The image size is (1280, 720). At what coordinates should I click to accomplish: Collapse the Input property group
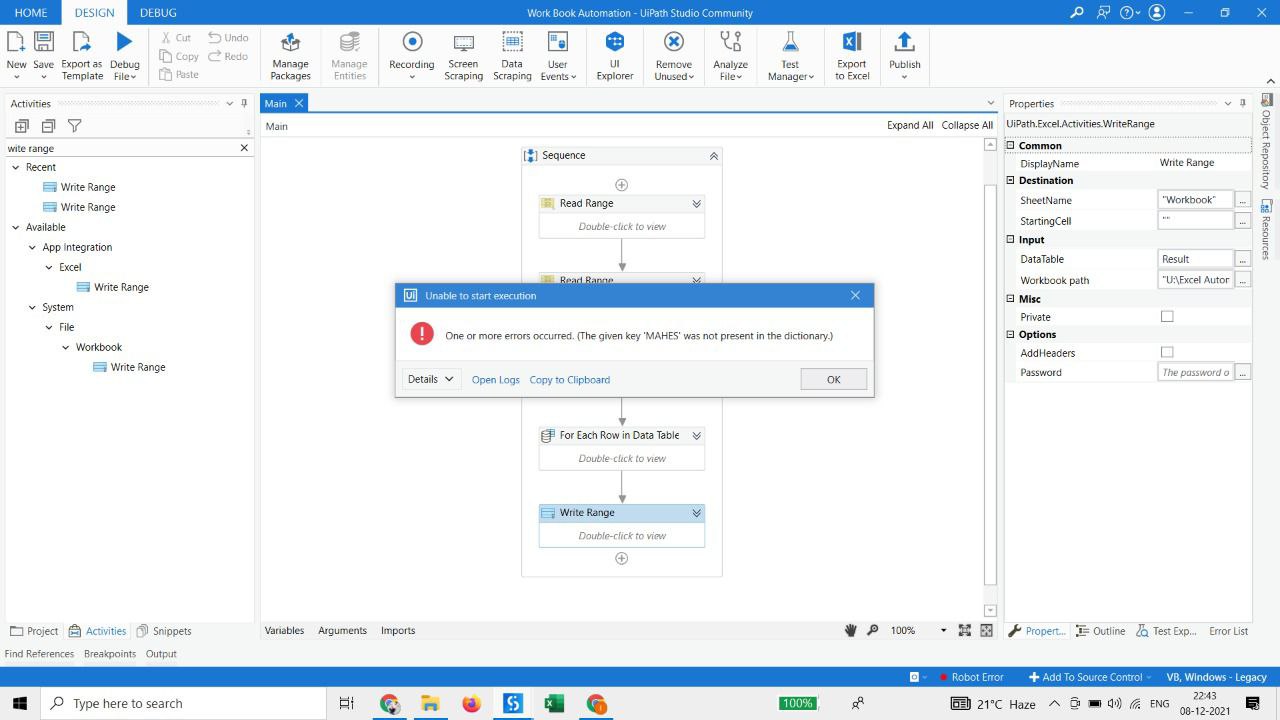1010,239
